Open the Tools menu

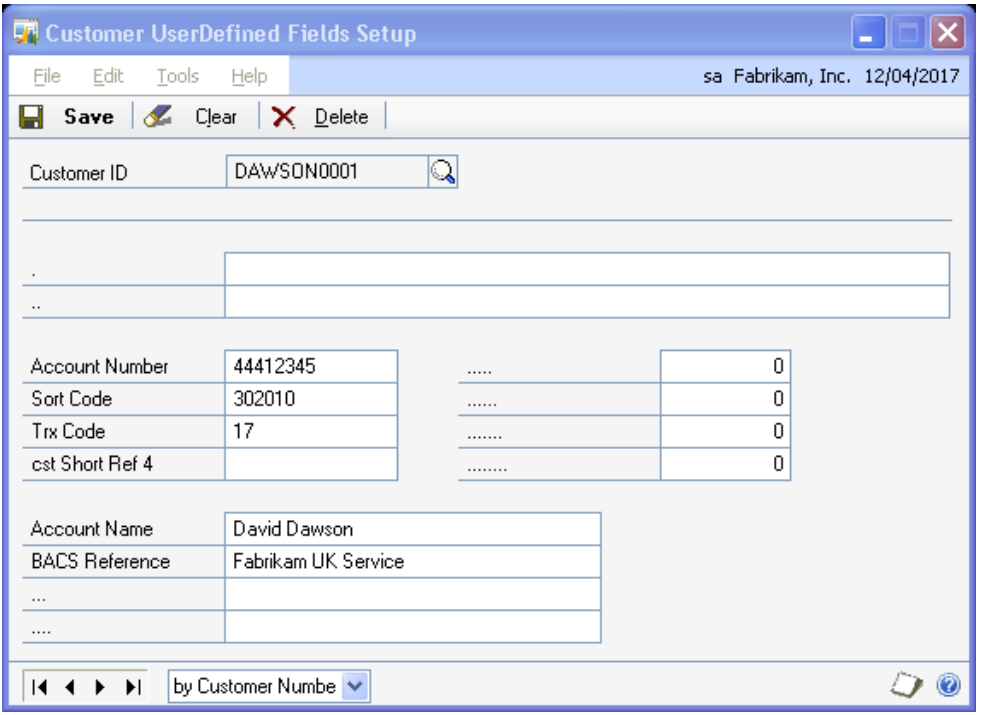177,76
